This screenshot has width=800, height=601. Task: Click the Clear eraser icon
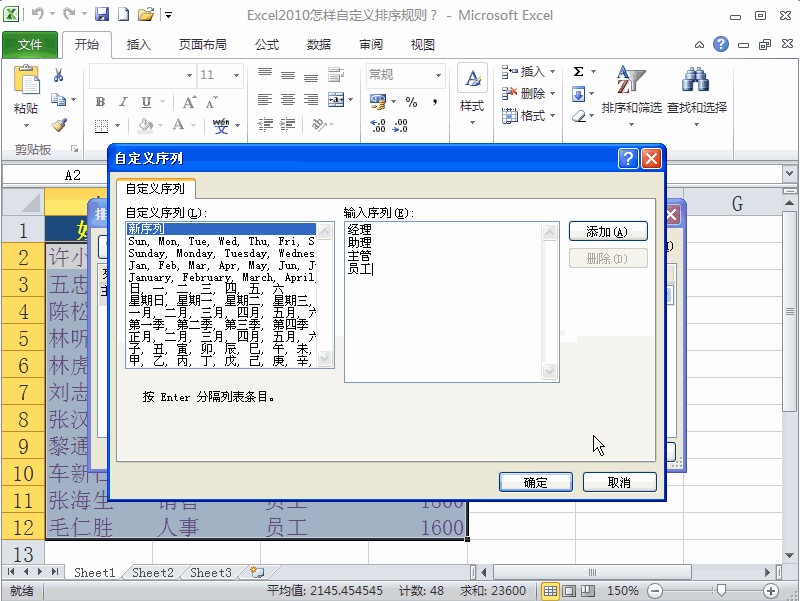579,116
